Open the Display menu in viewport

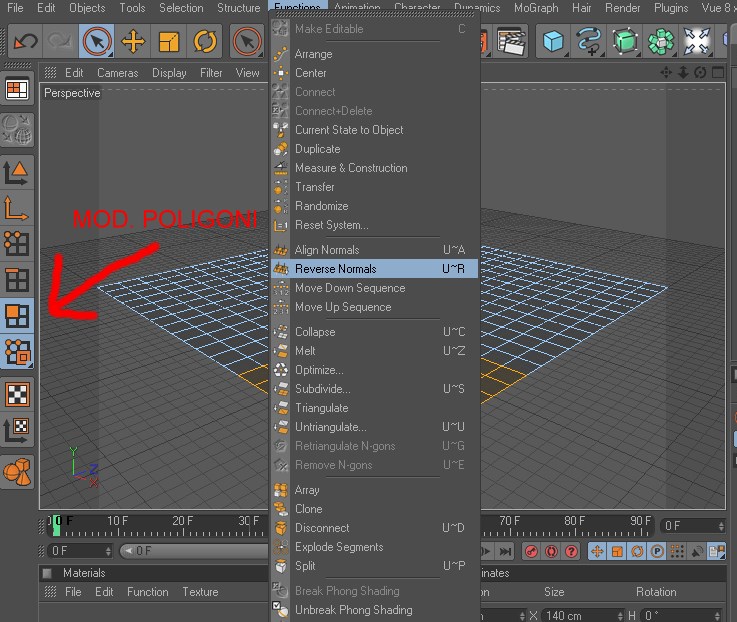169,73
